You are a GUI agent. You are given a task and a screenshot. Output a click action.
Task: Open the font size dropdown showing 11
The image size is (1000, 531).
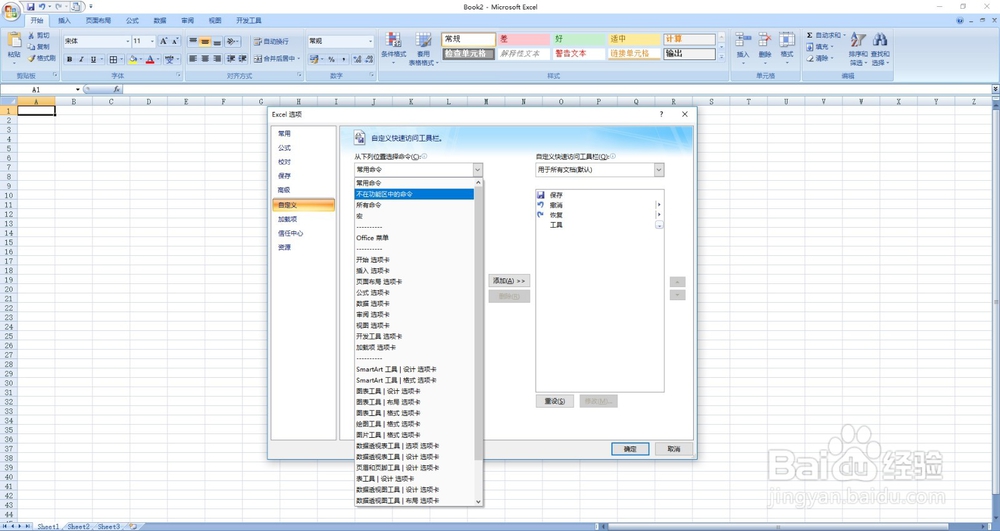(152, 41)
